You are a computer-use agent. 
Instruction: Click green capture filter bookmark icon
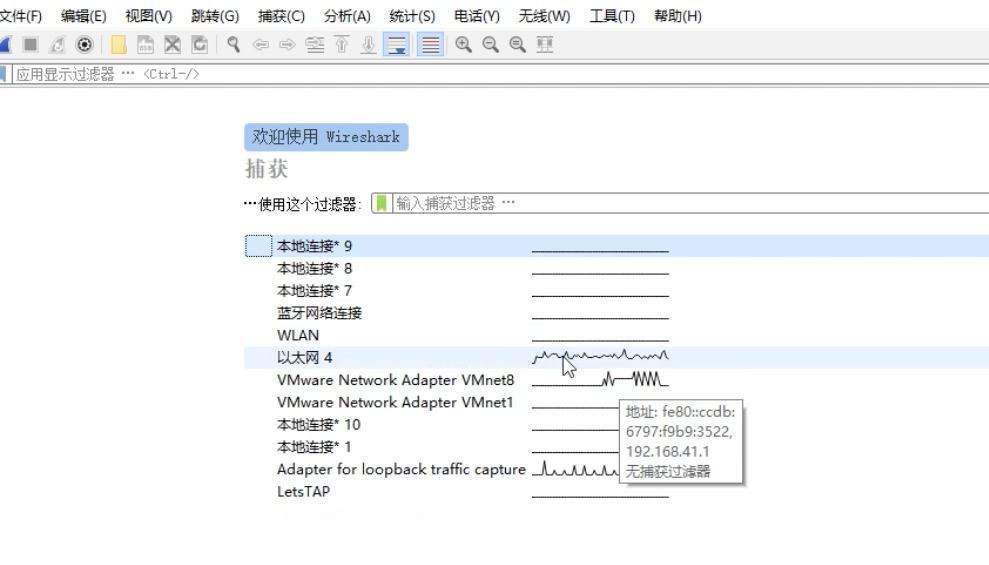(x=382, y=203)
